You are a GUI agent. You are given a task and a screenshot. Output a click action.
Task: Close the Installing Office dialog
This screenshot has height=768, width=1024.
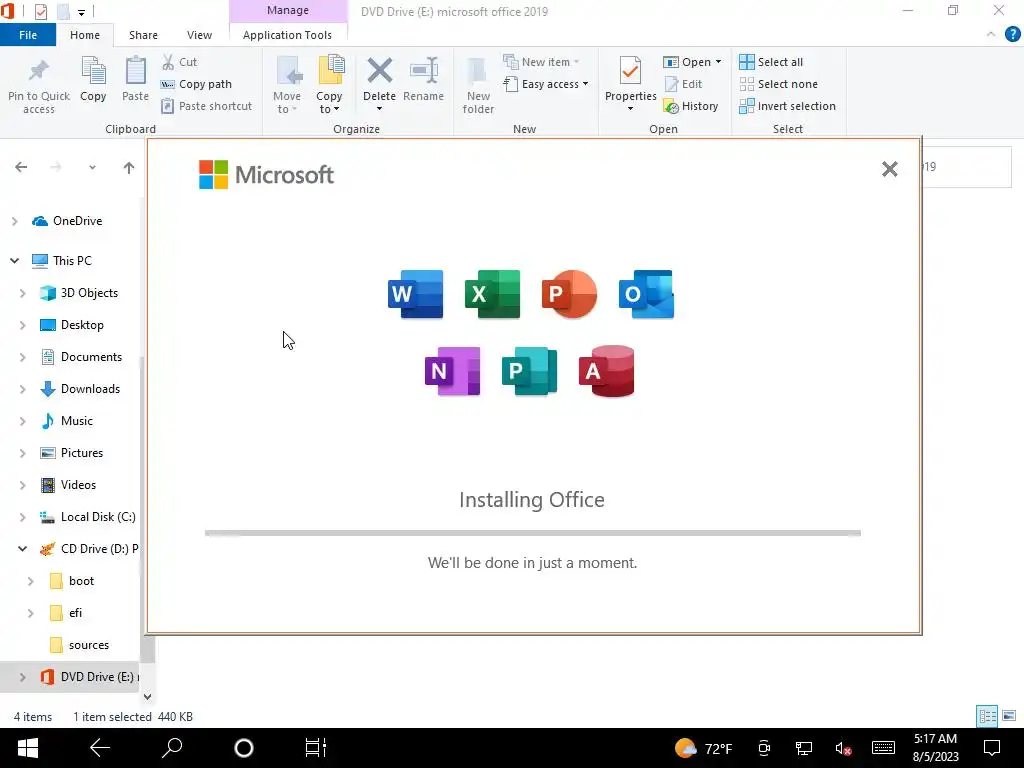pyautogui.click(x=889, y=169)
